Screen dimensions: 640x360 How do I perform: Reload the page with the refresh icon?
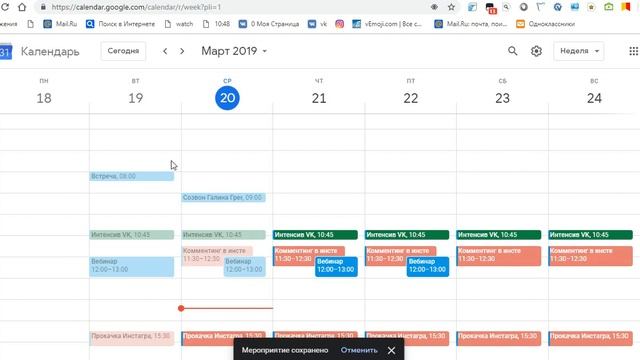click(x=4, y=7)
